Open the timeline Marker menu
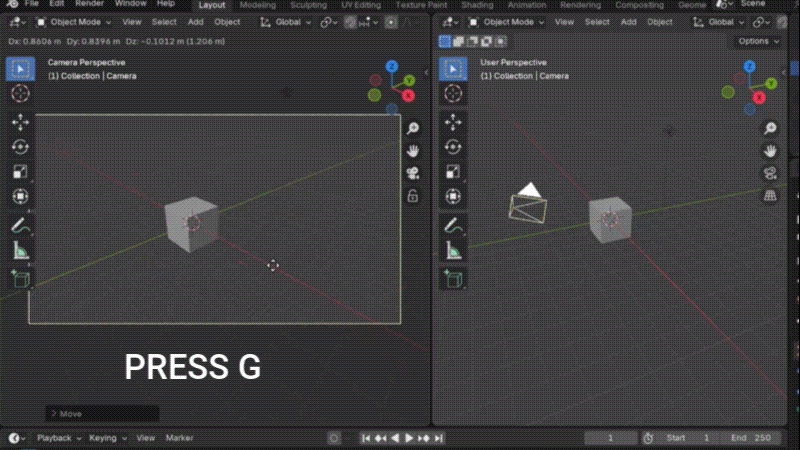This screenshot has height=450, width=800. coord(180,438)
